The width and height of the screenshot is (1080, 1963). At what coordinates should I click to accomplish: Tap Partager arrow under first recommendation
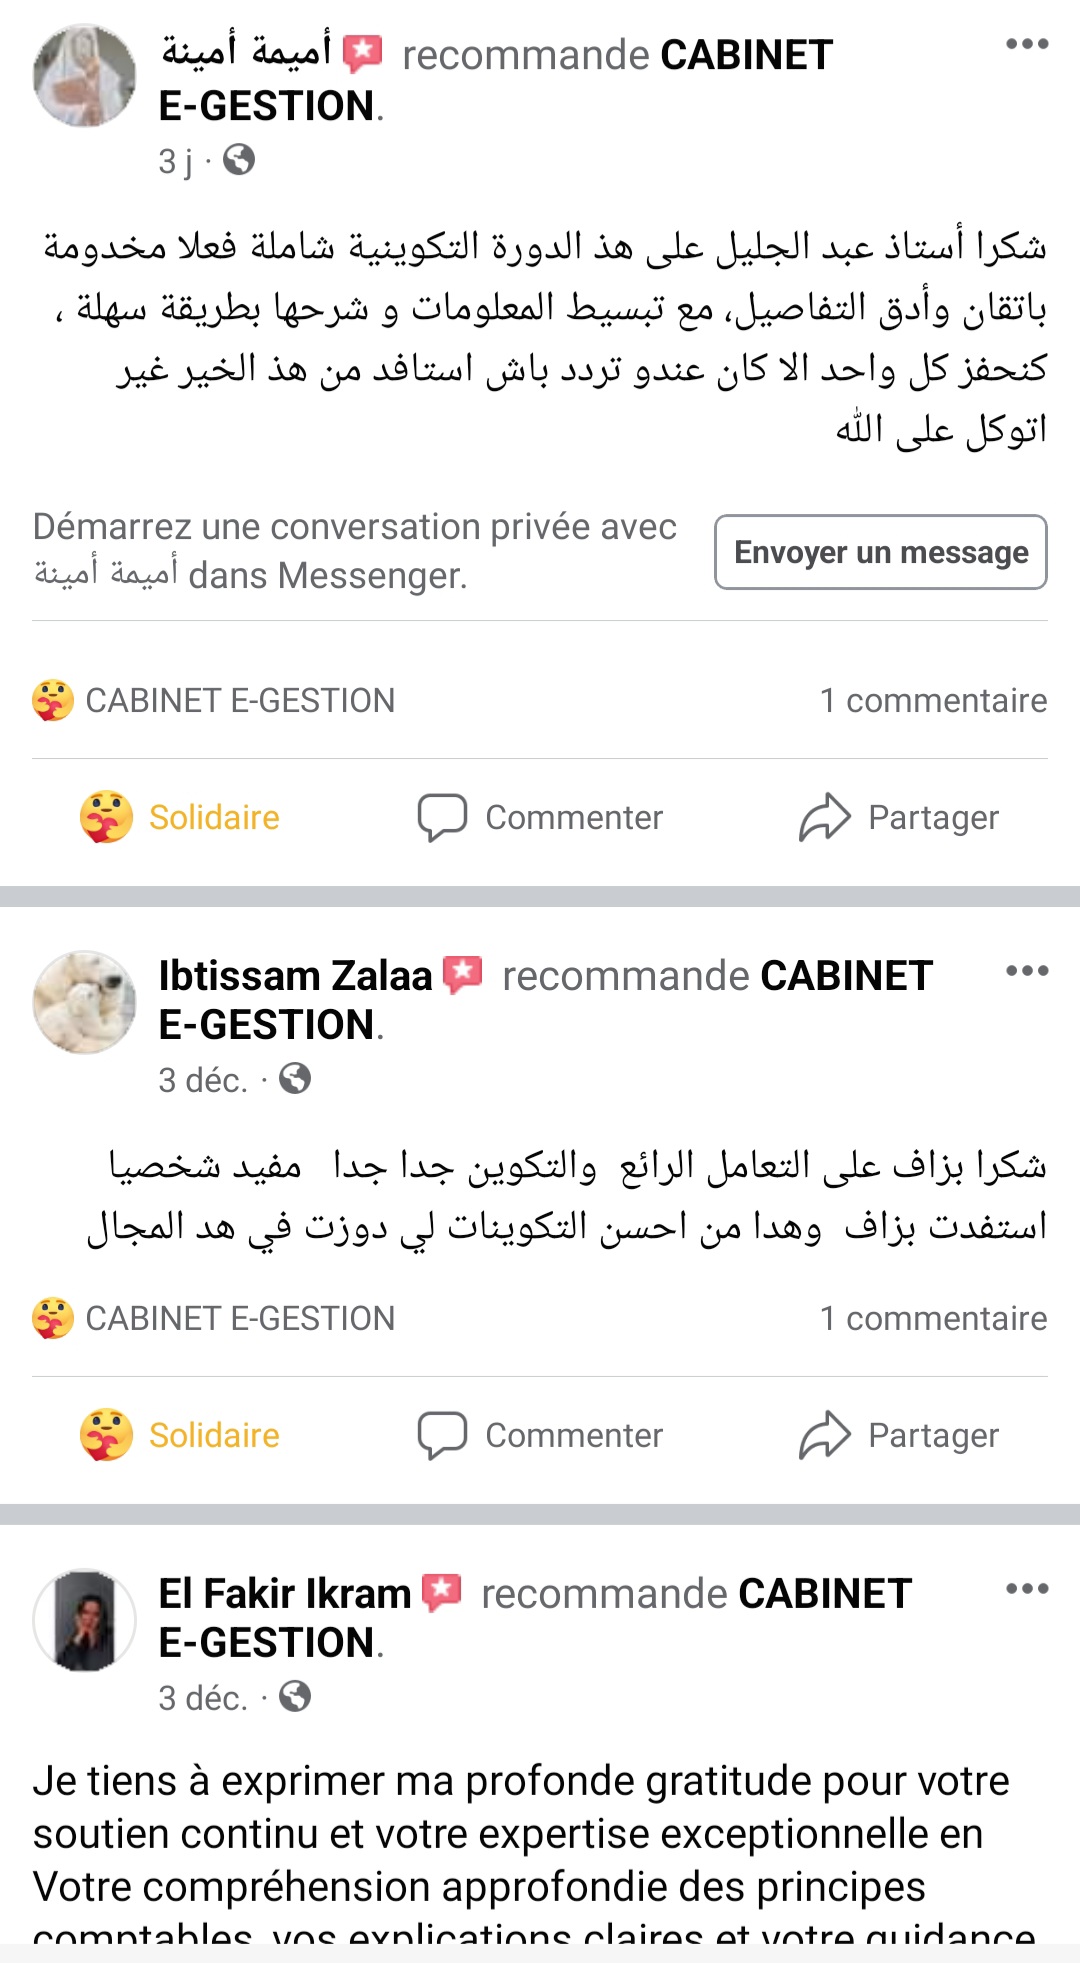pos(824,817)
